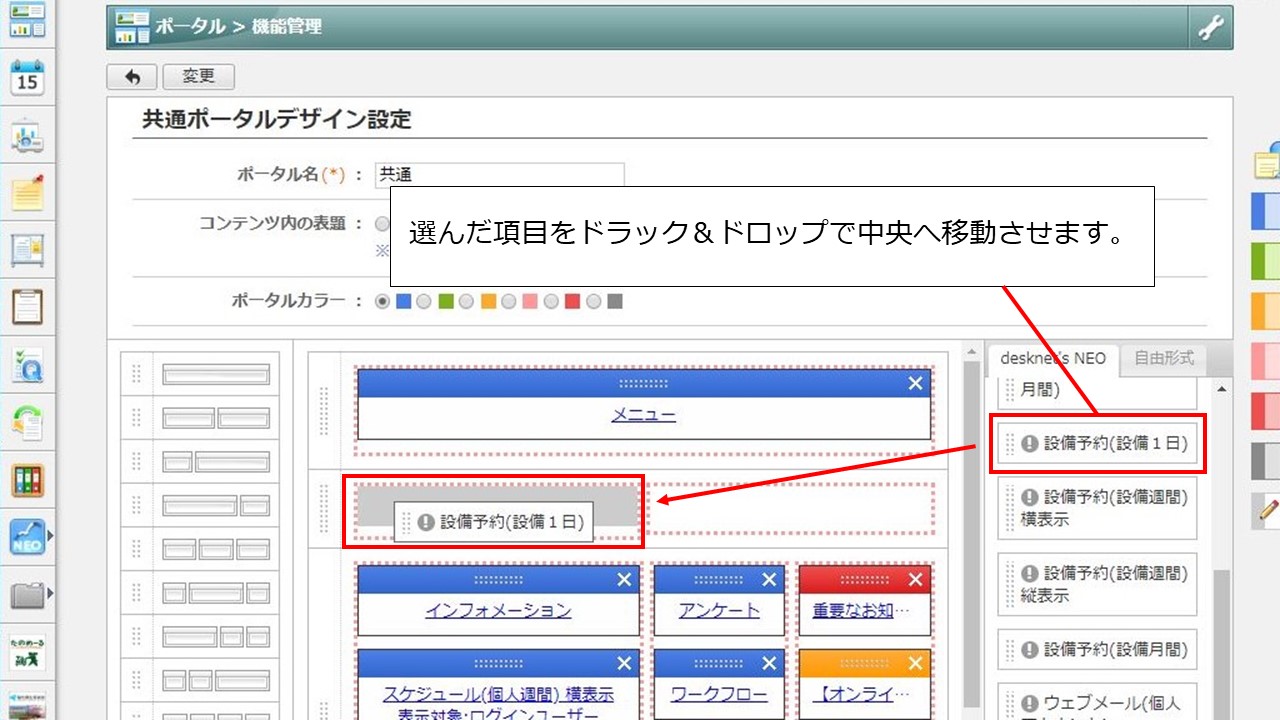Click the ポータル名 text field containing 共通

[x=499, y=174]
